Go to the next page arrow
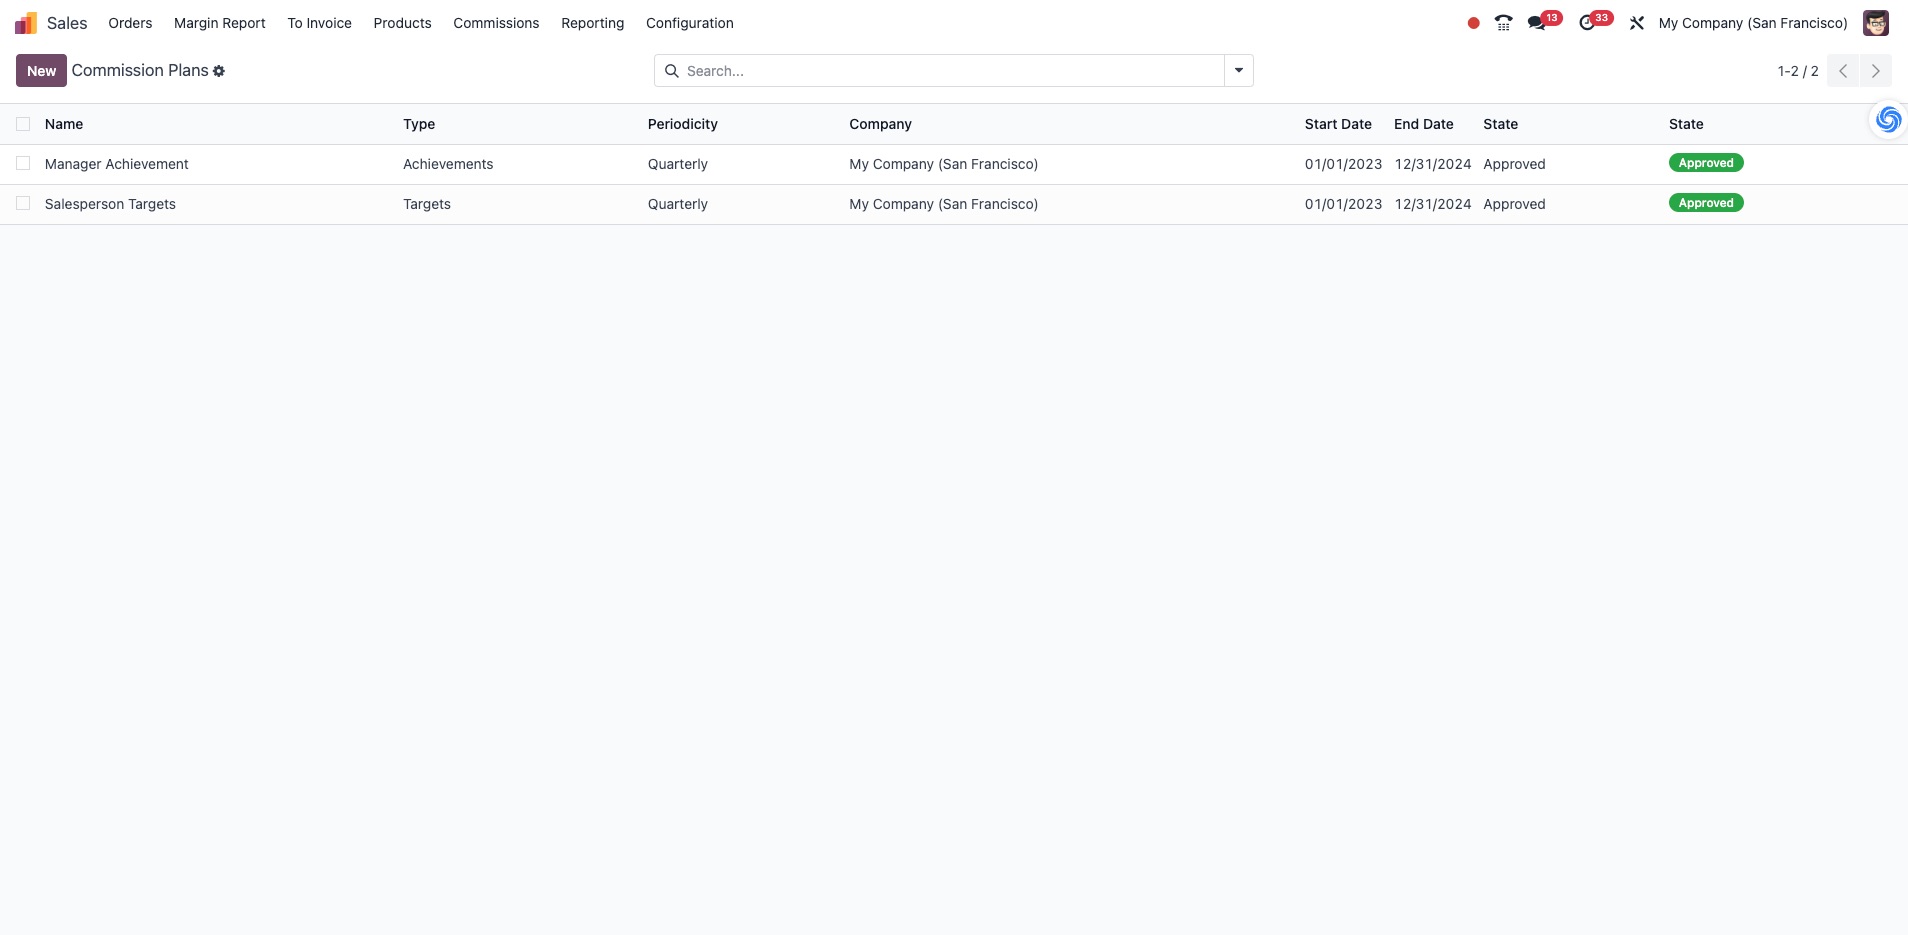 [1876, 71]
